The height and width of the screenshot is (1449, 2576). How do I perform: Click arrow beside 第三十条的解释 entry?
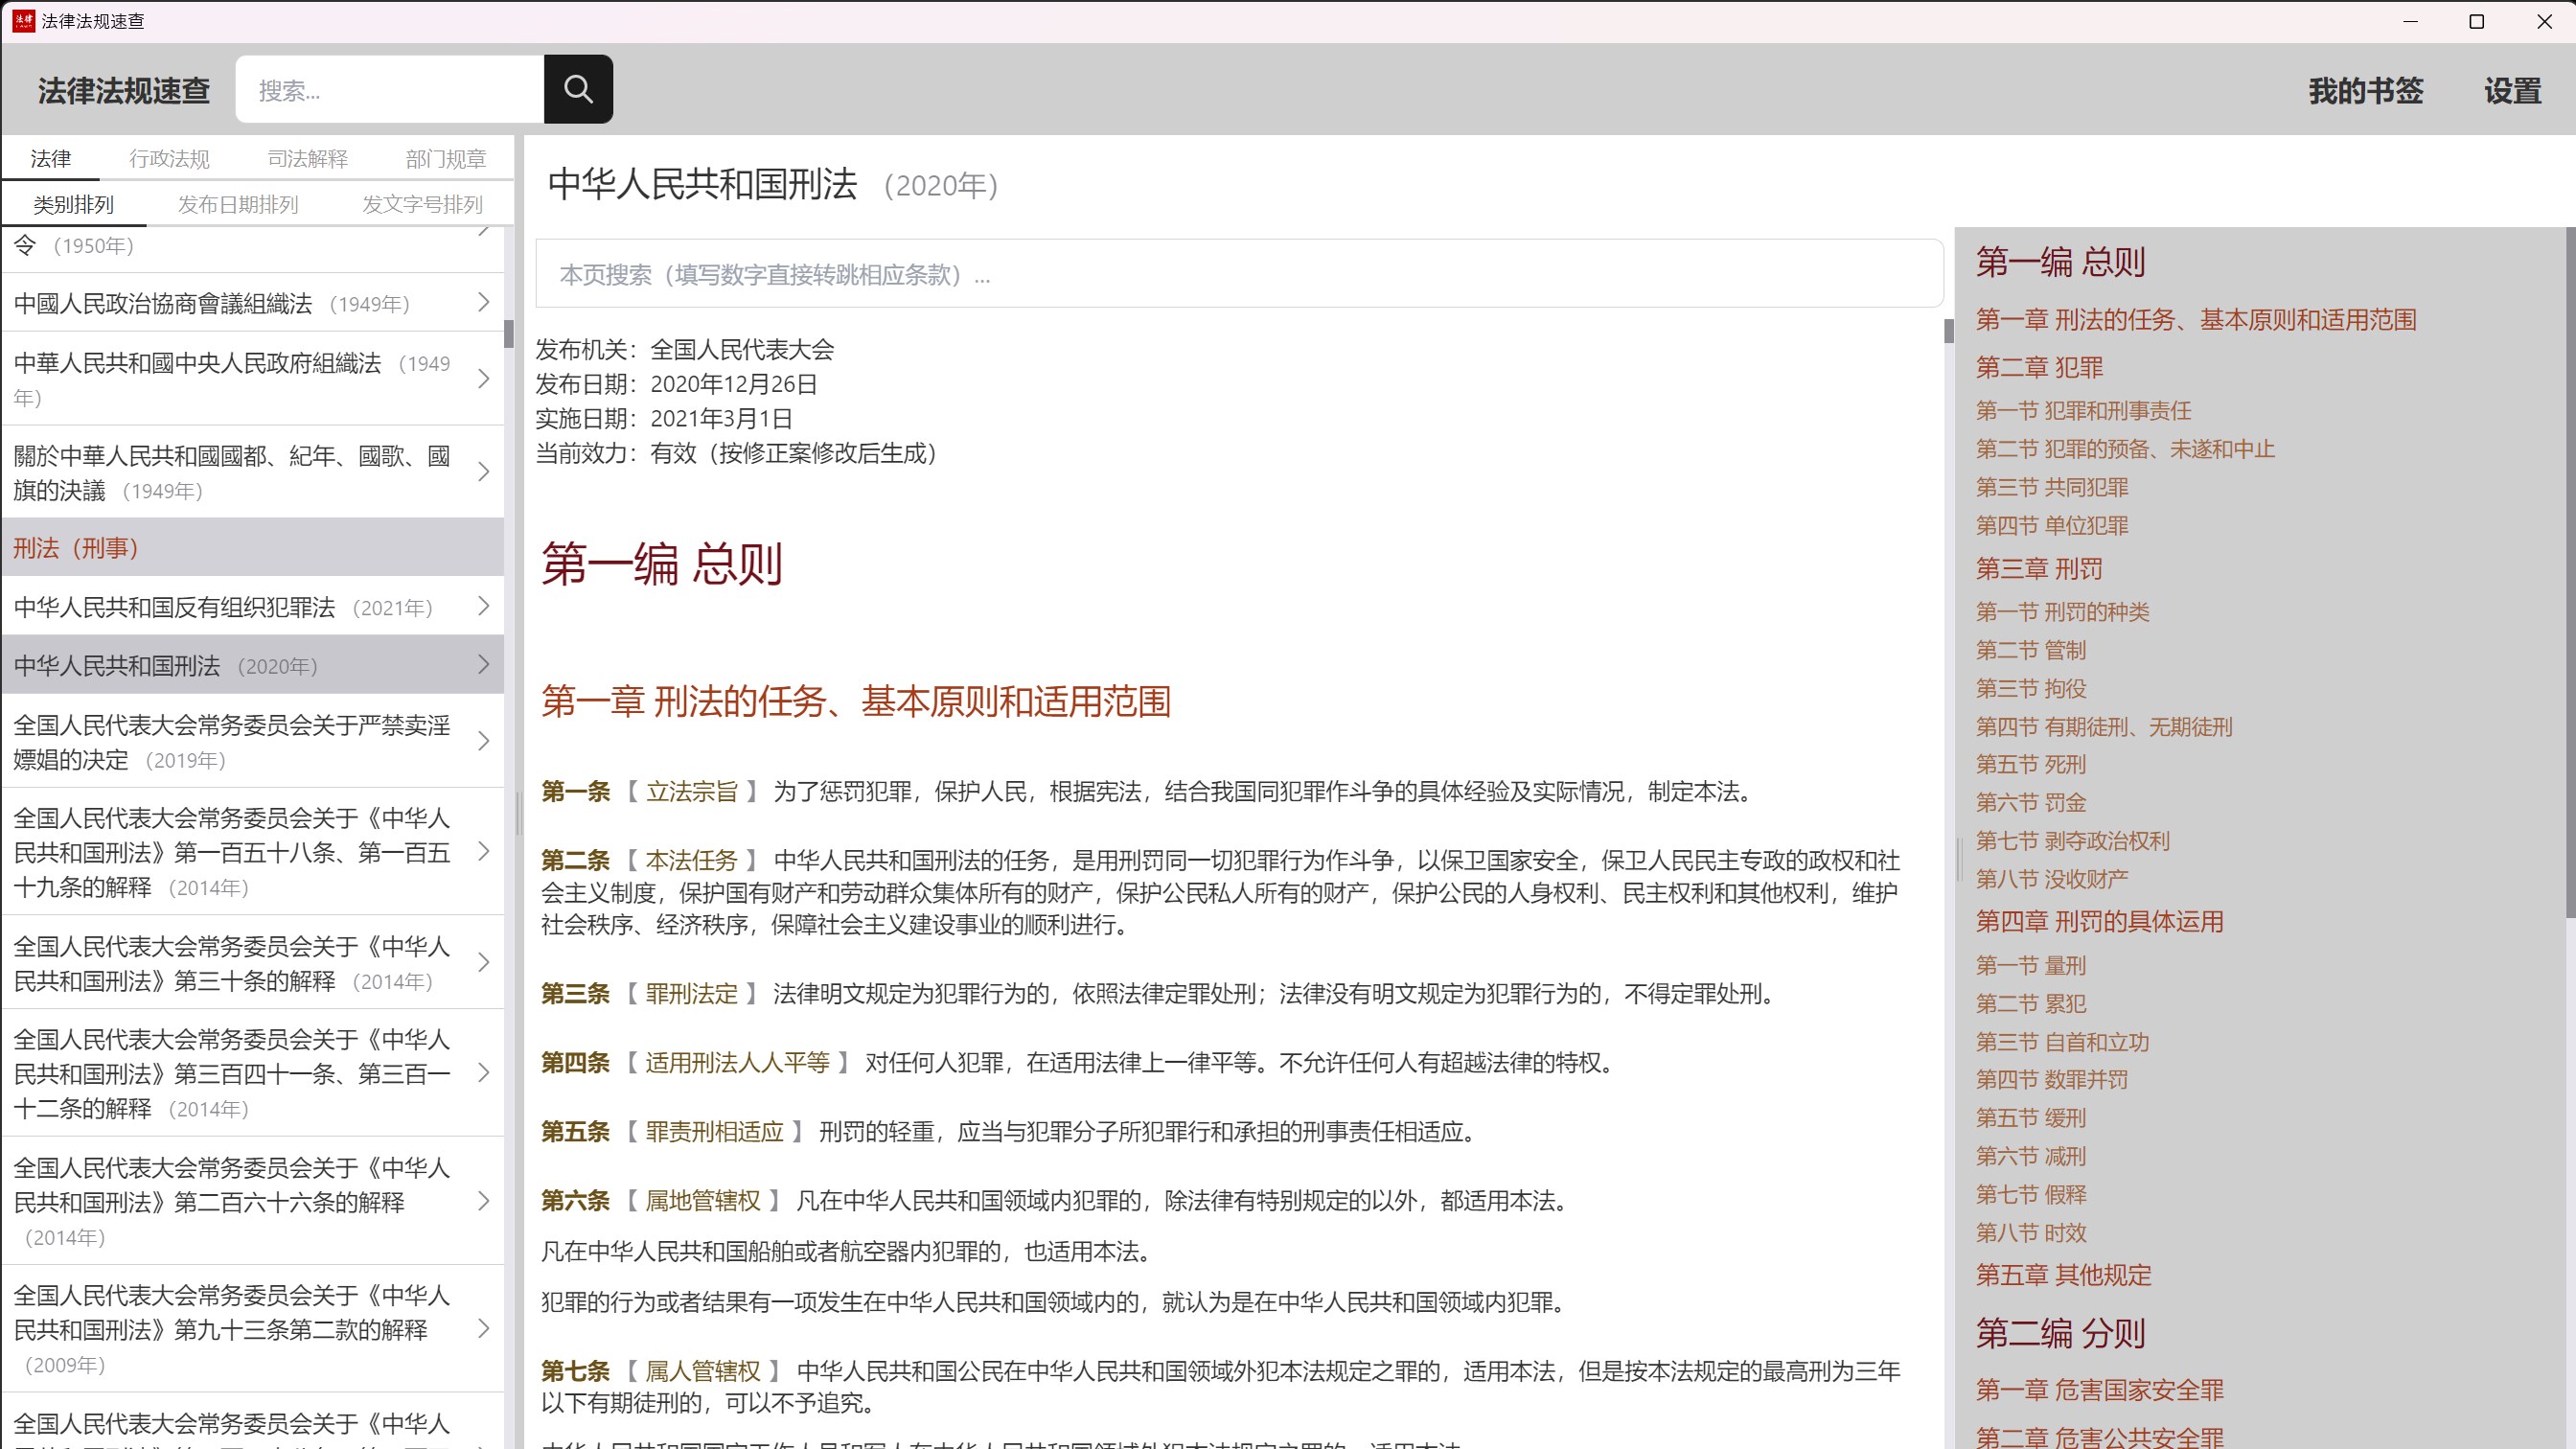483,962
